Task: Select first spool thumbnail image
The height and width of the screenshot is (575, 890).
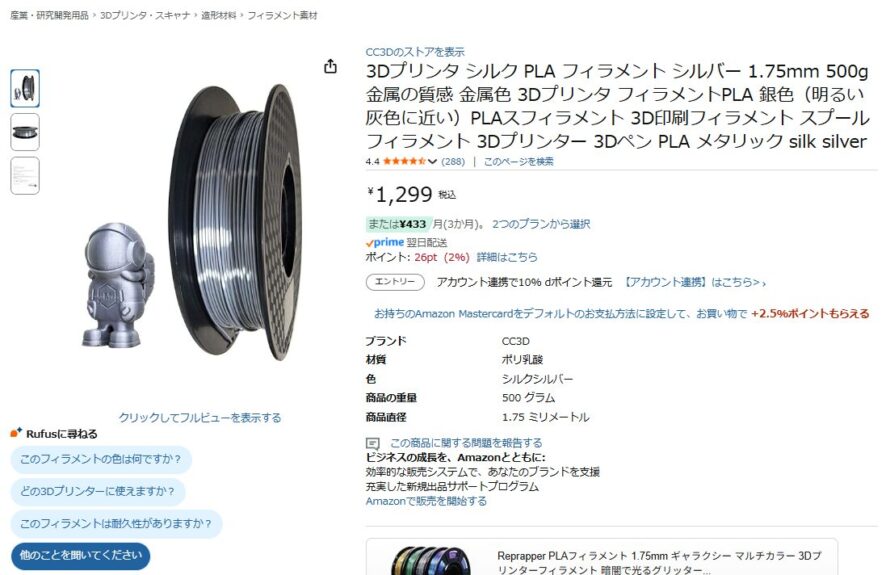Action: (25, 89)
